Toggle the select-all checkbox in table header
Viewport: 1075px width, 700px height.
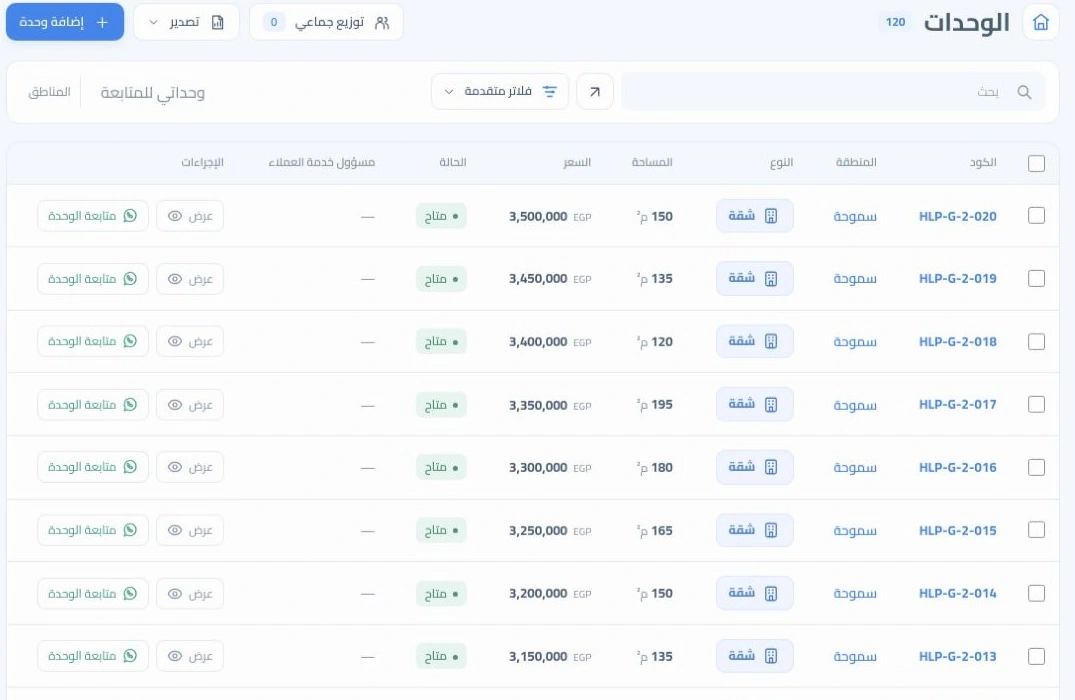[x=1037, y=163]
